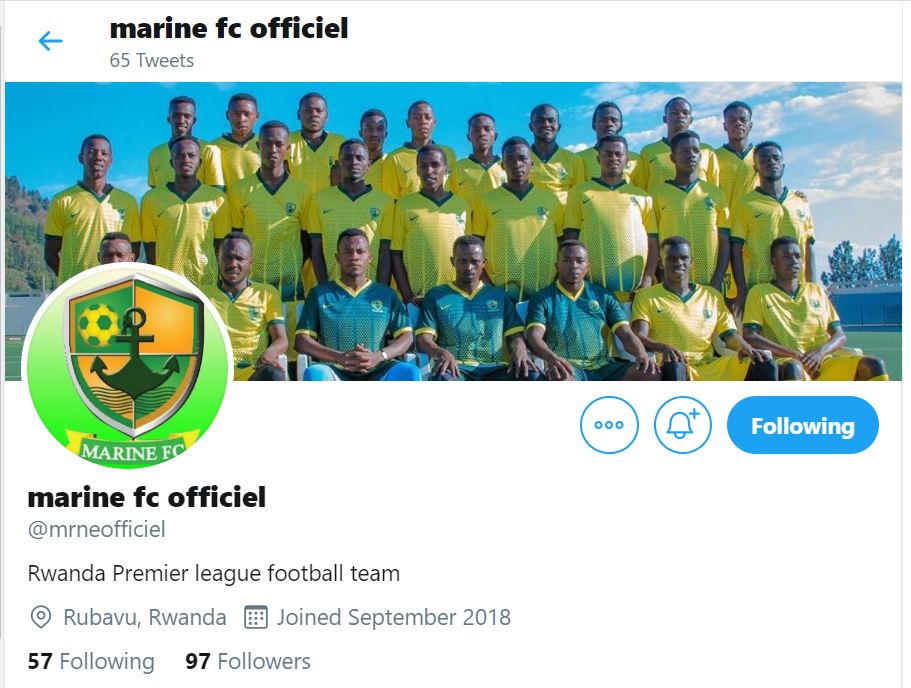Click the "Rwanda Premier league football team" bio
The image size is (911, 688).
[214, 574]
